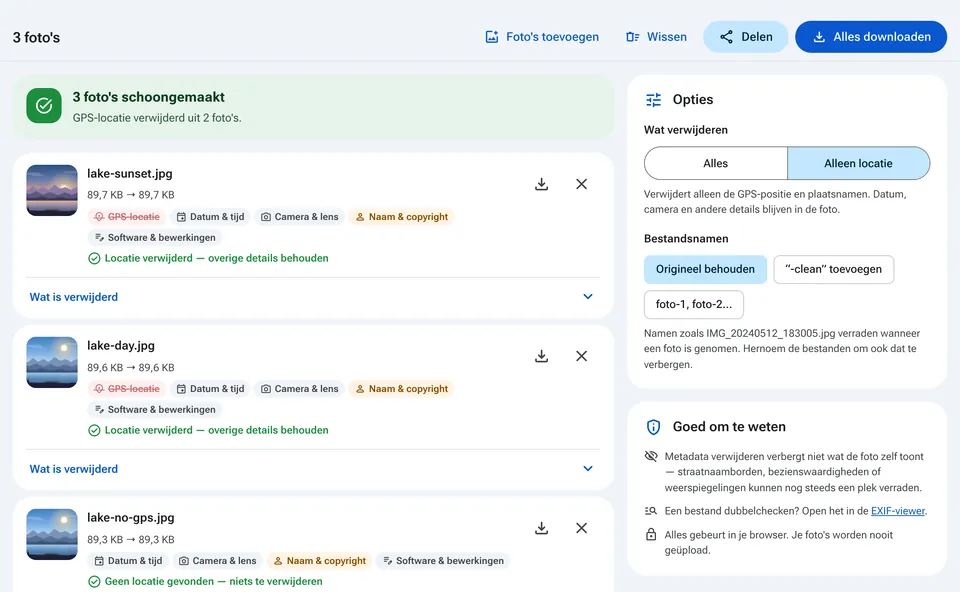Viewport: 960px width, 592px height.
Task: Click the Datum & tijd tag on lake-sunset.jpg
Action: click(x=211, y=217)
